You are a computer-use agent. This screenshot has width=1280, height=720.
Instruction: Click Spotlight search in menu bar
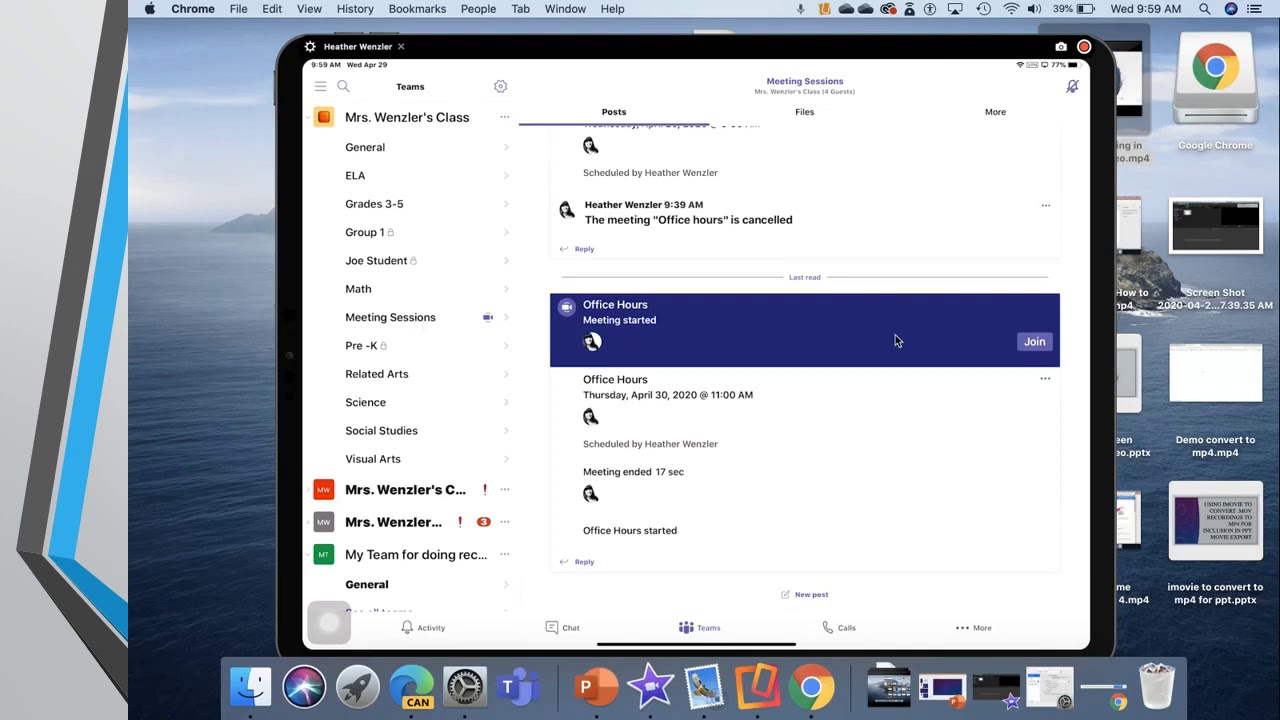click(1204, 9)
